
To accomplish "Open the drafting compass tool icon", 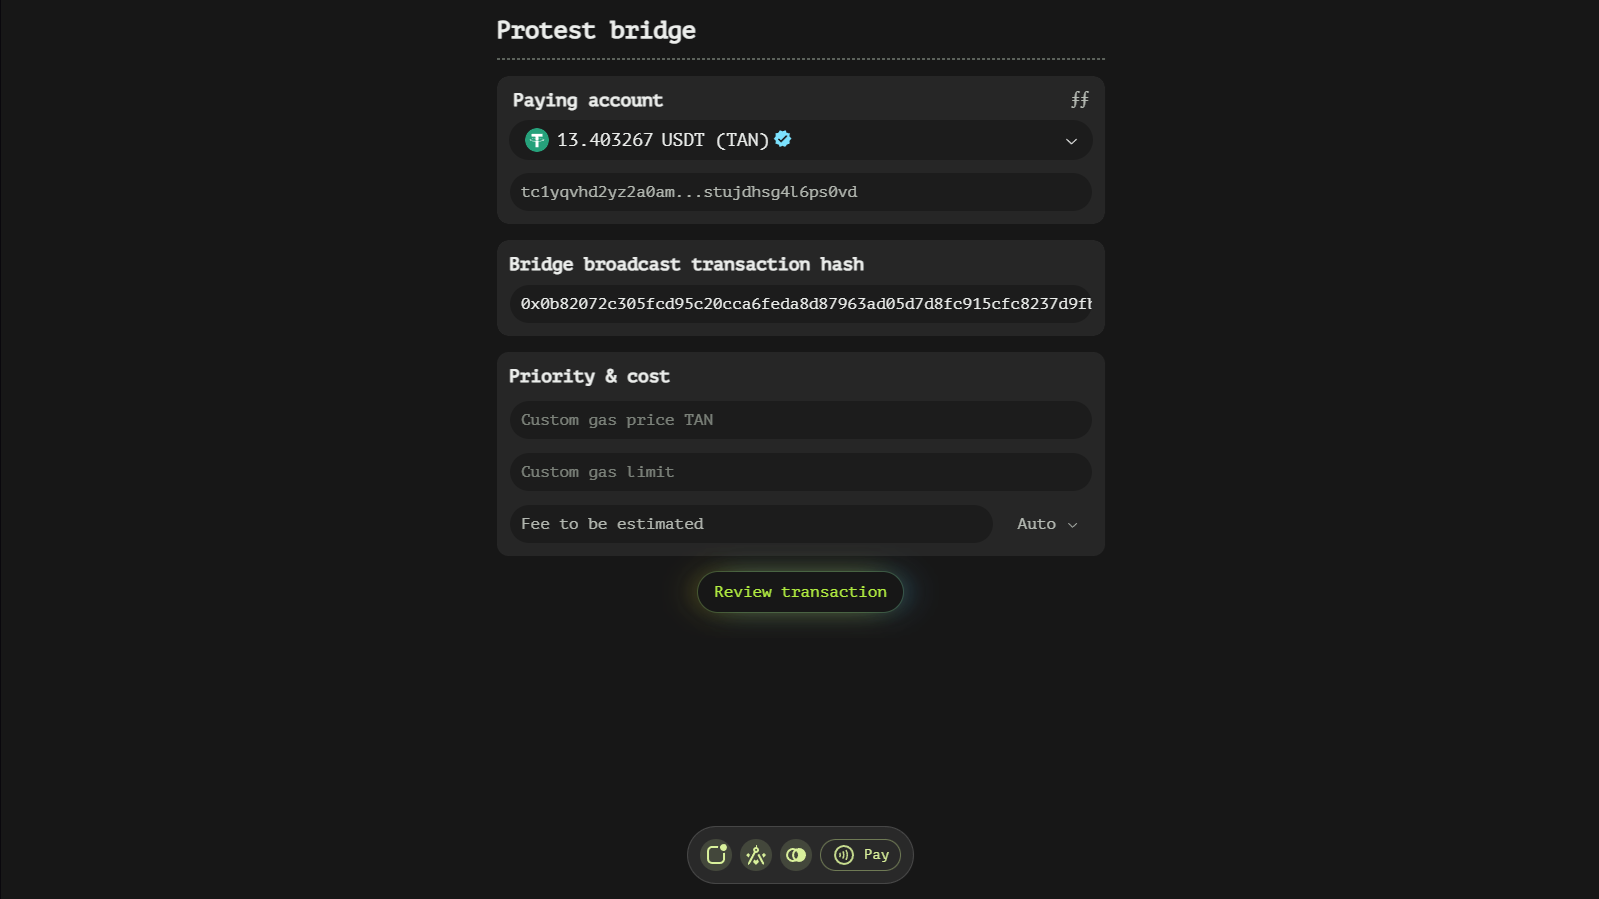I will point(756,855).
